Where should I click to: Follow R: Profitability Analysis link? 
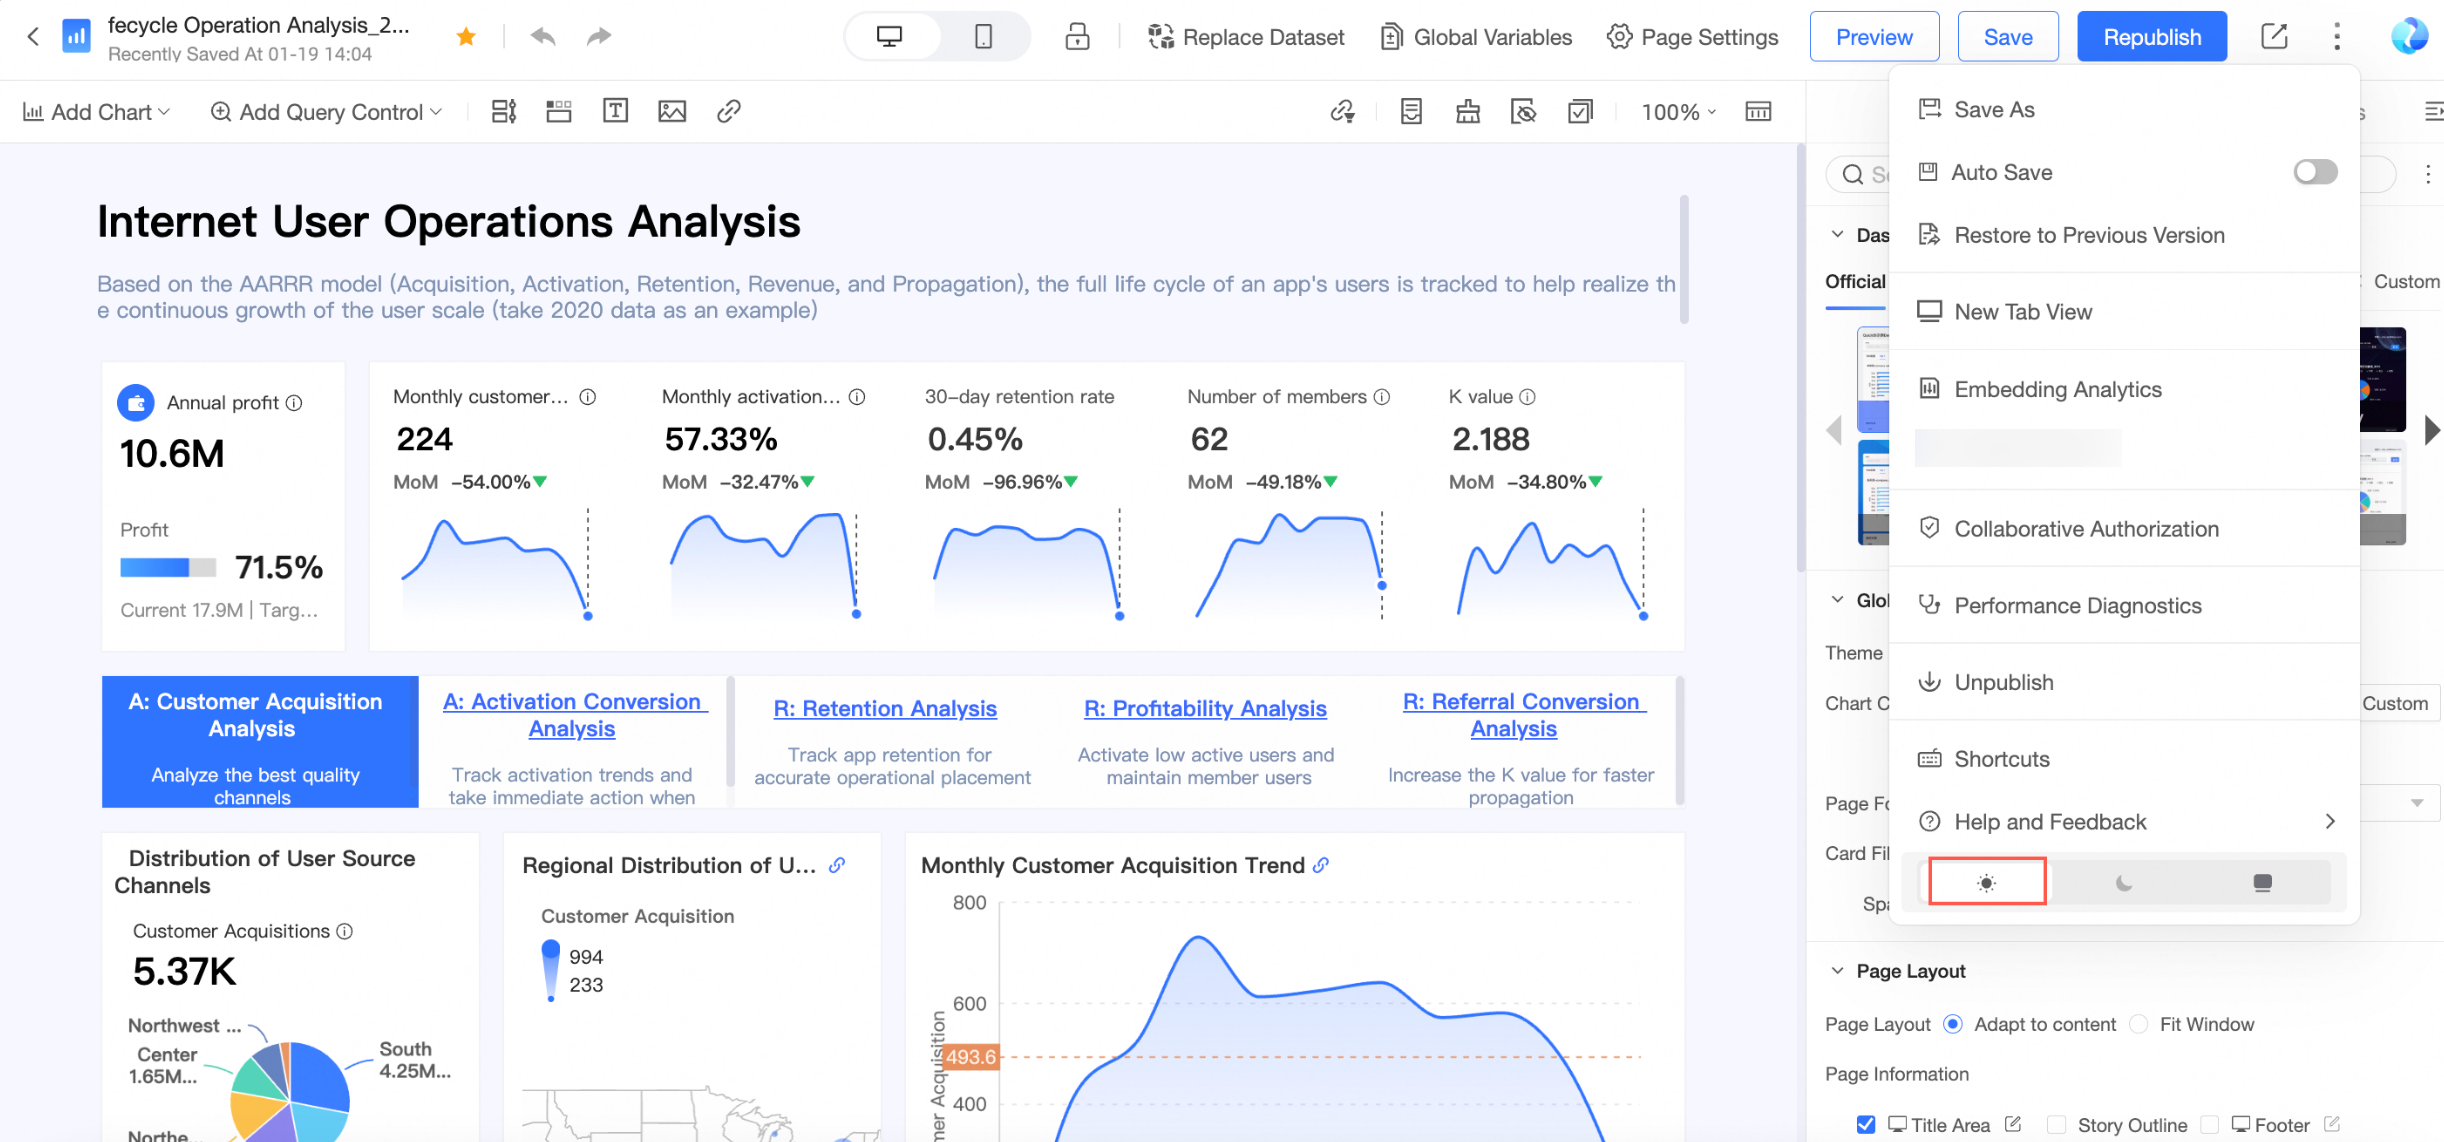pyautogui.click(x=1205, y=708)
